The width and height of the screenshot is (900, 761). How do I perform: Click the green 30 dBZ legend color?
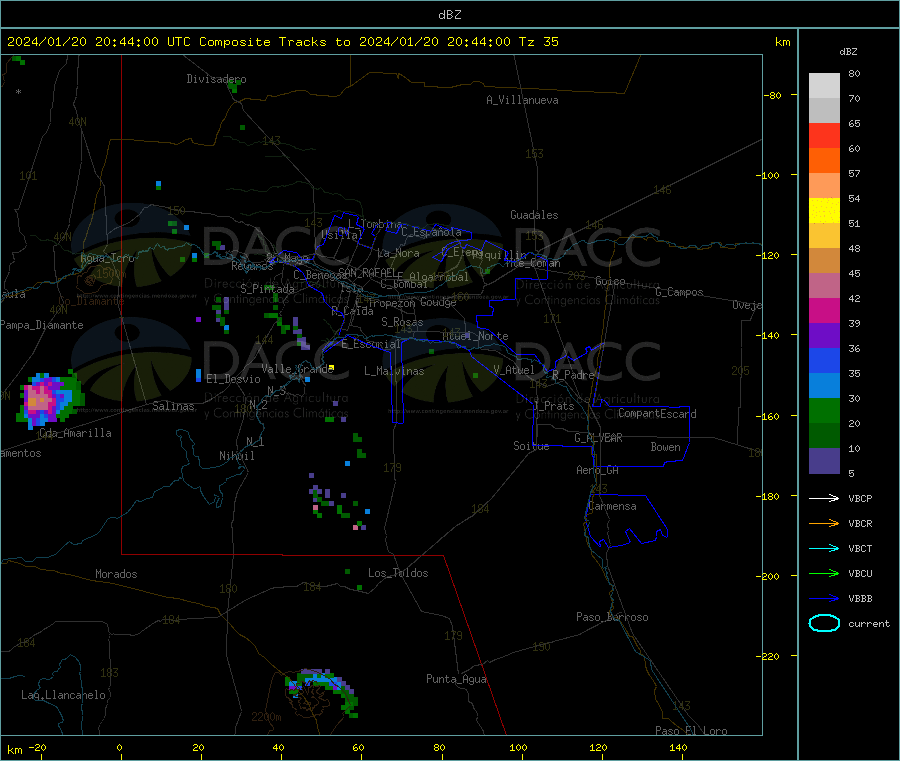824,410
